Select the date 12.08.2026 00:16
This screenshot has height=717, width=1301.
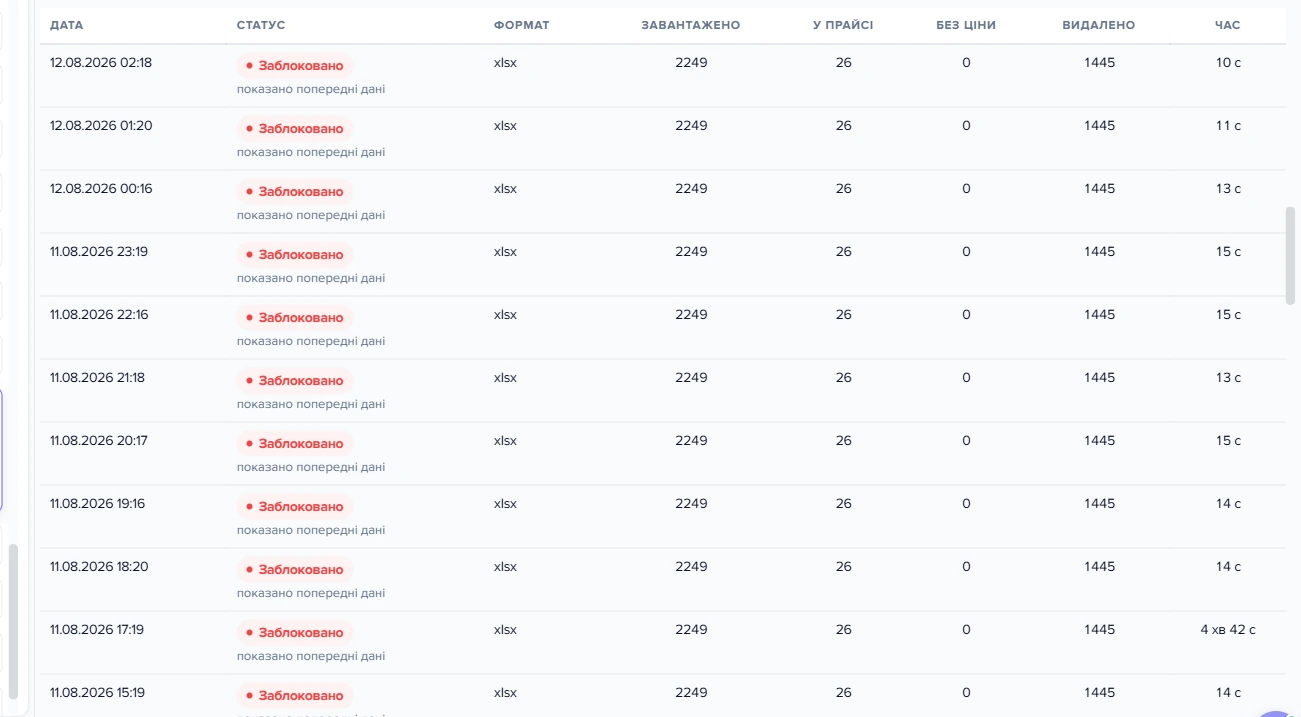101,189
